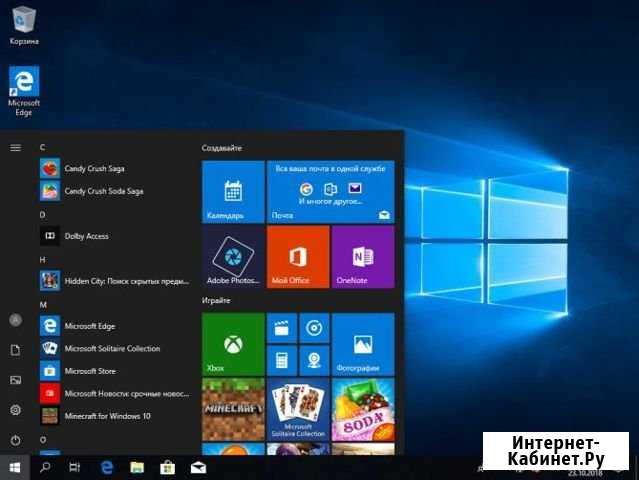639x480 pixels.
Task: Open the Calculator small tile
Action: 282,361
